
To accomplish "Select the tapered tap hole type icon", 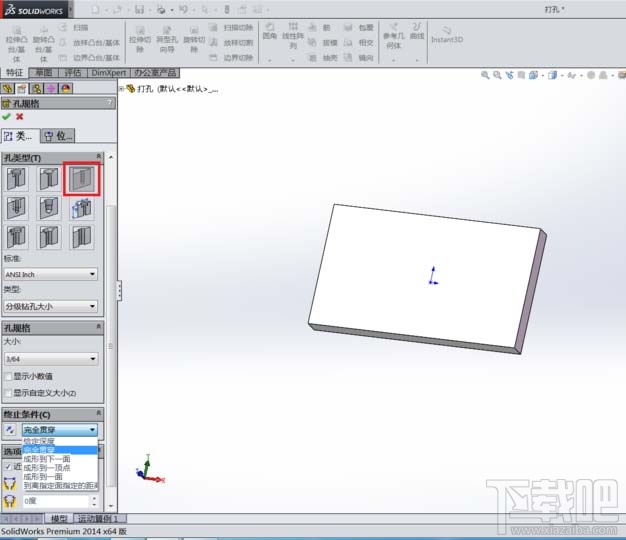I will tap(49, 208).
